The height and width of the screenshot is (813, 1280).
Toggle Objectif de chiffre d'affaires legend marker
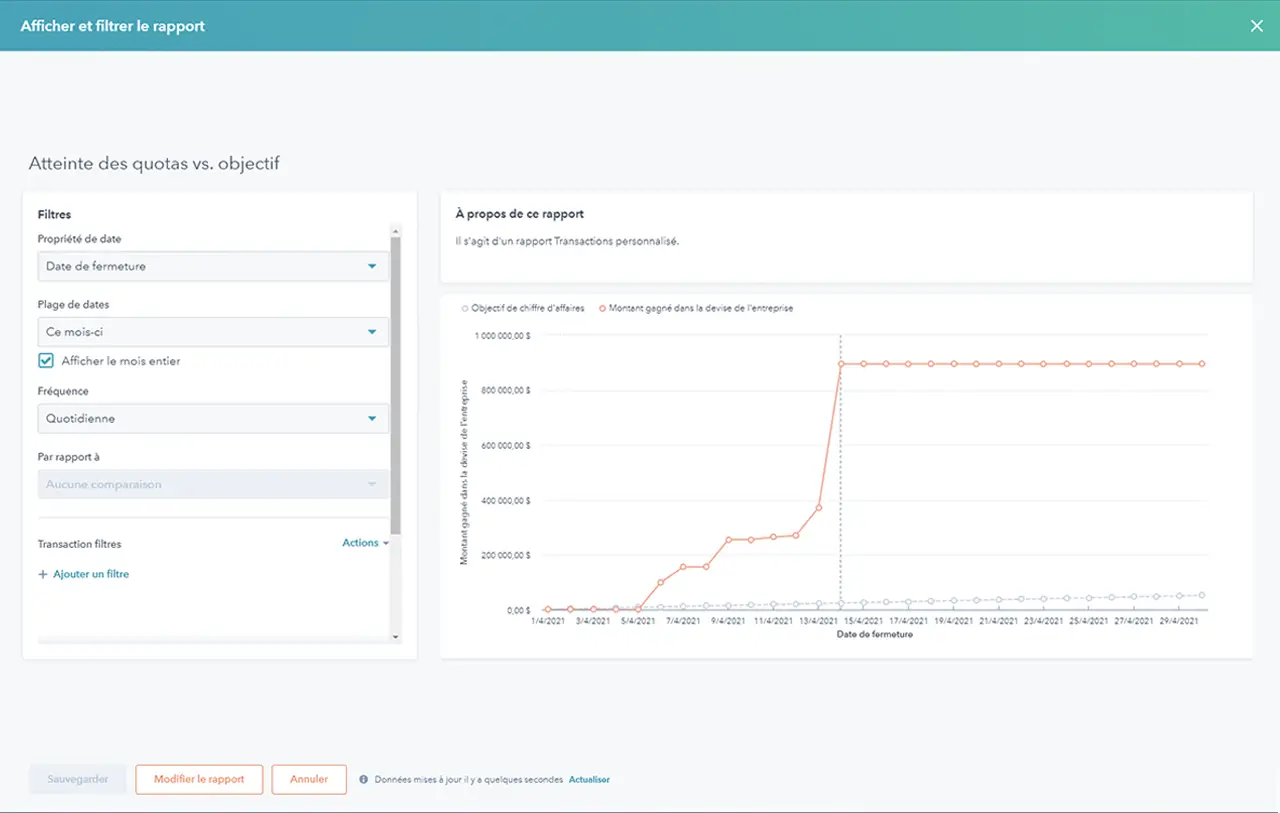(x=464, y=309)
